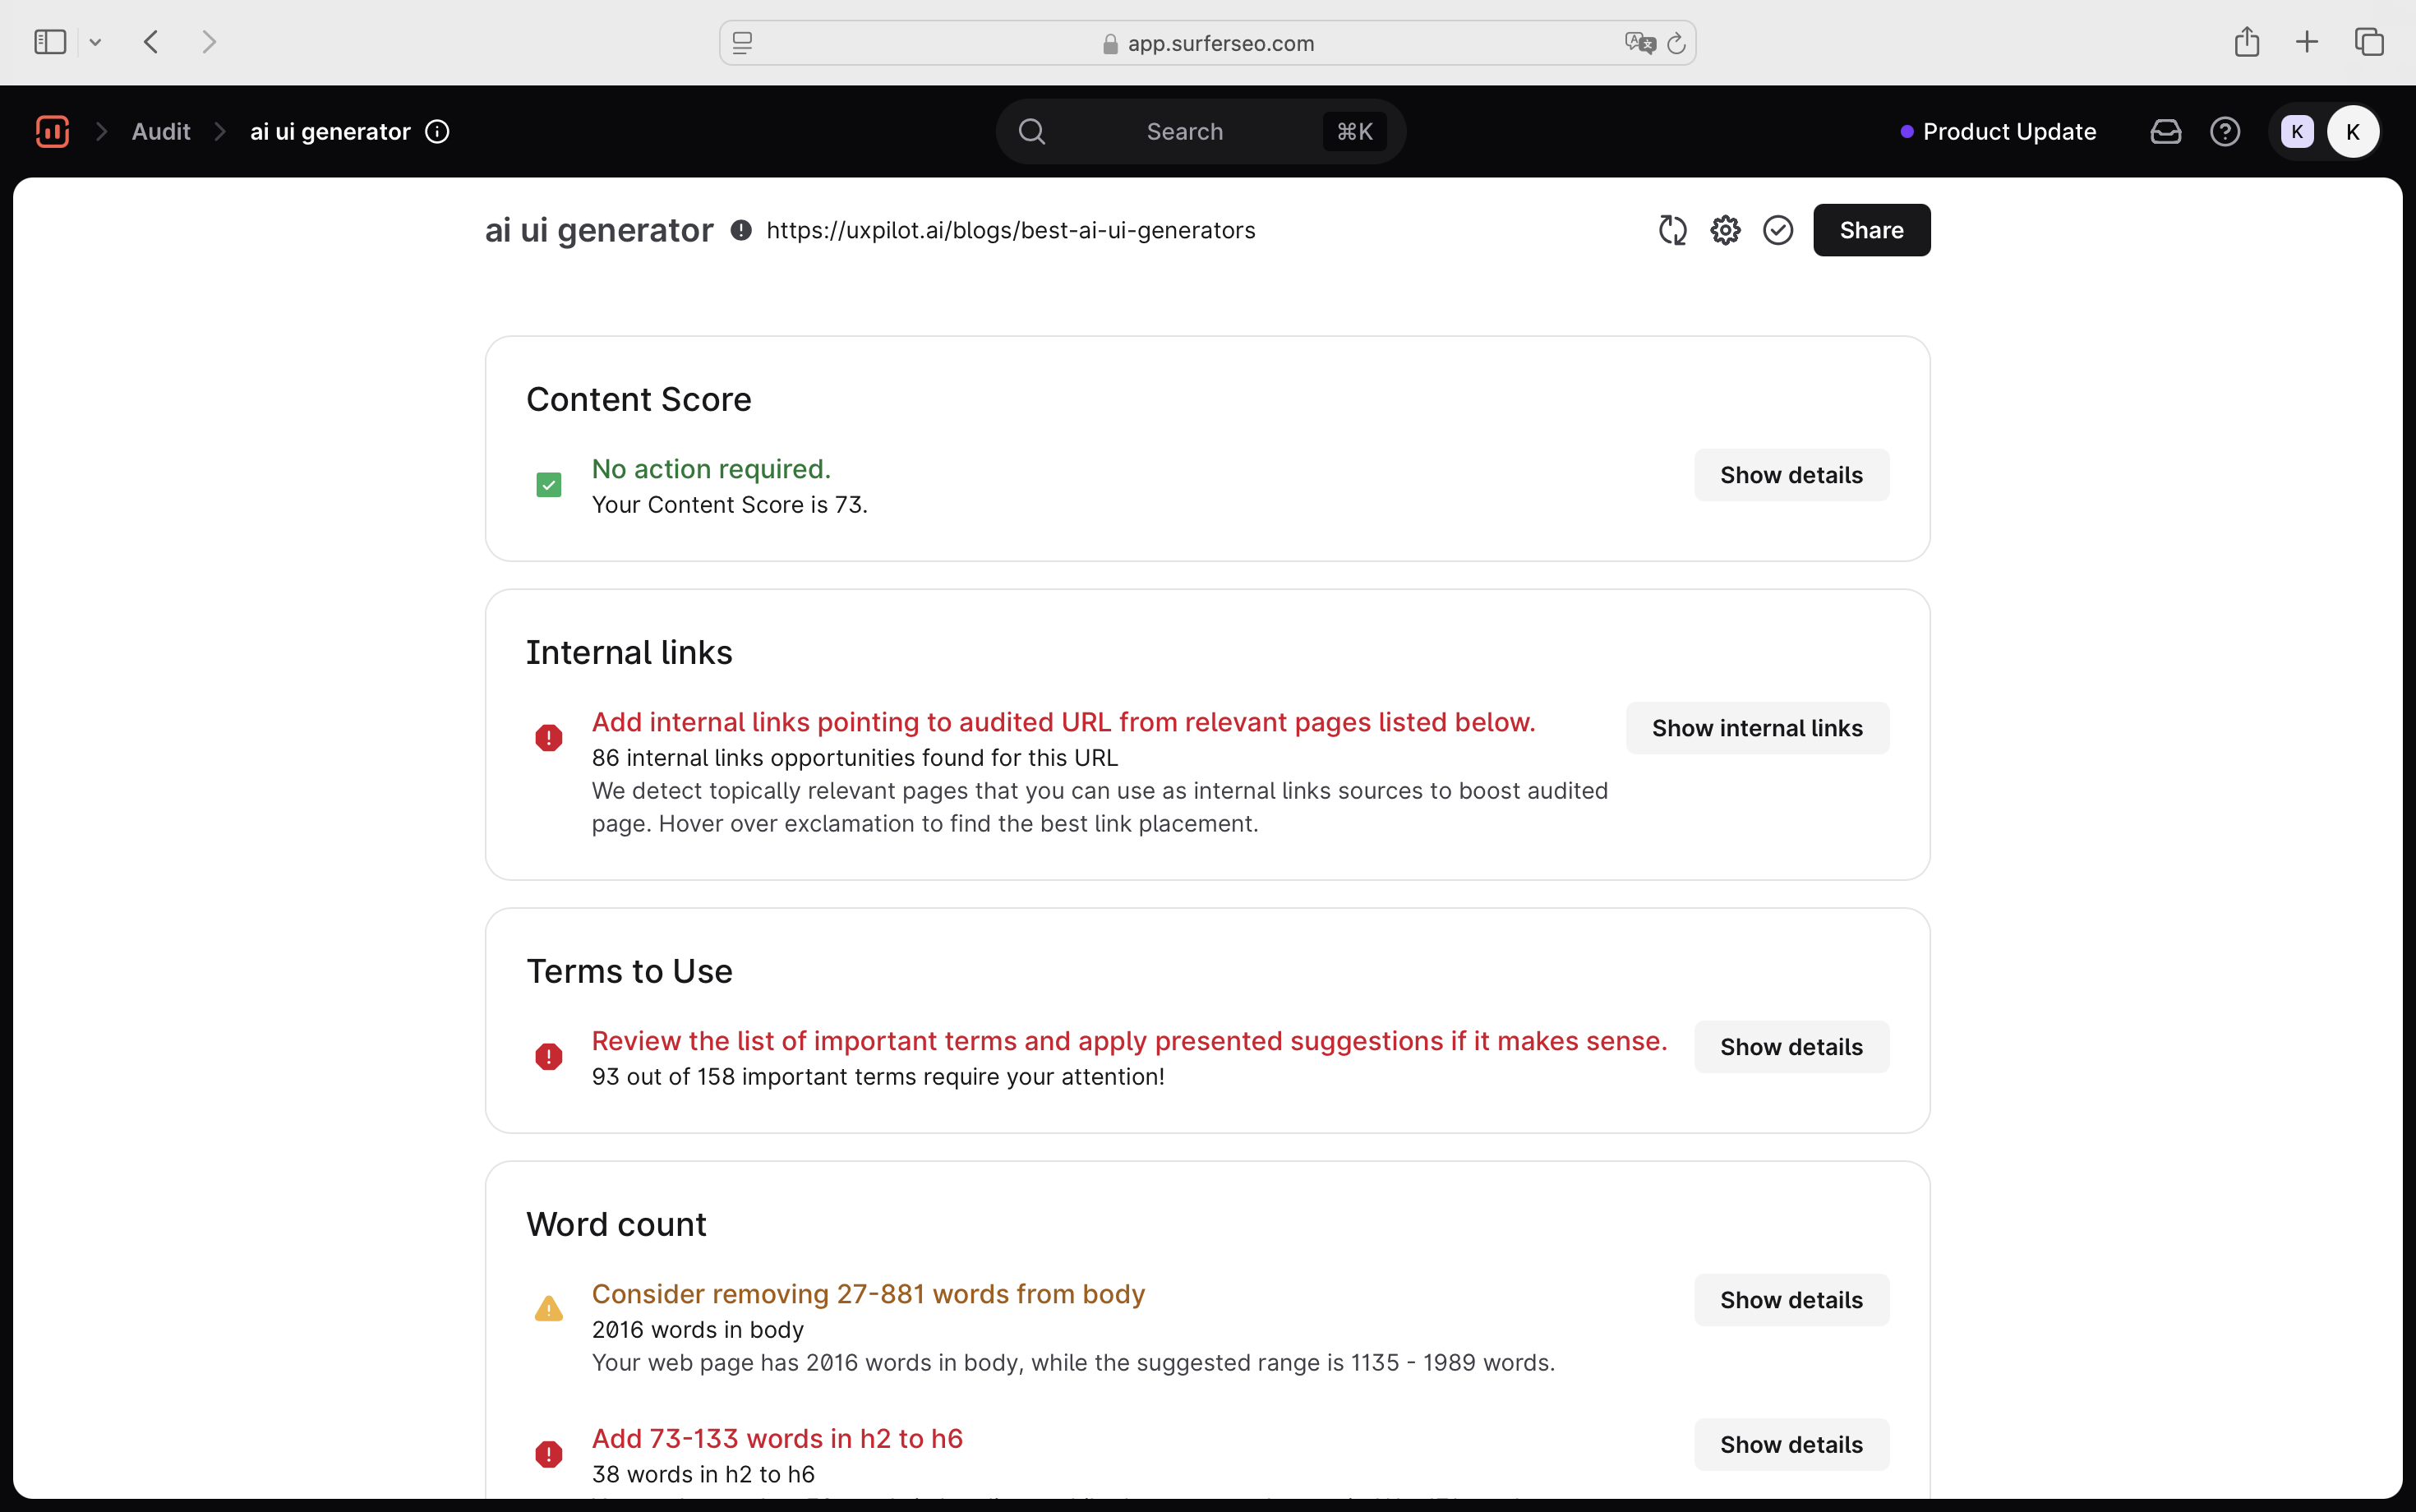The image size is (2416, 1512).
Task: Click the warning icon next to page URL
Action: point(741,230)
